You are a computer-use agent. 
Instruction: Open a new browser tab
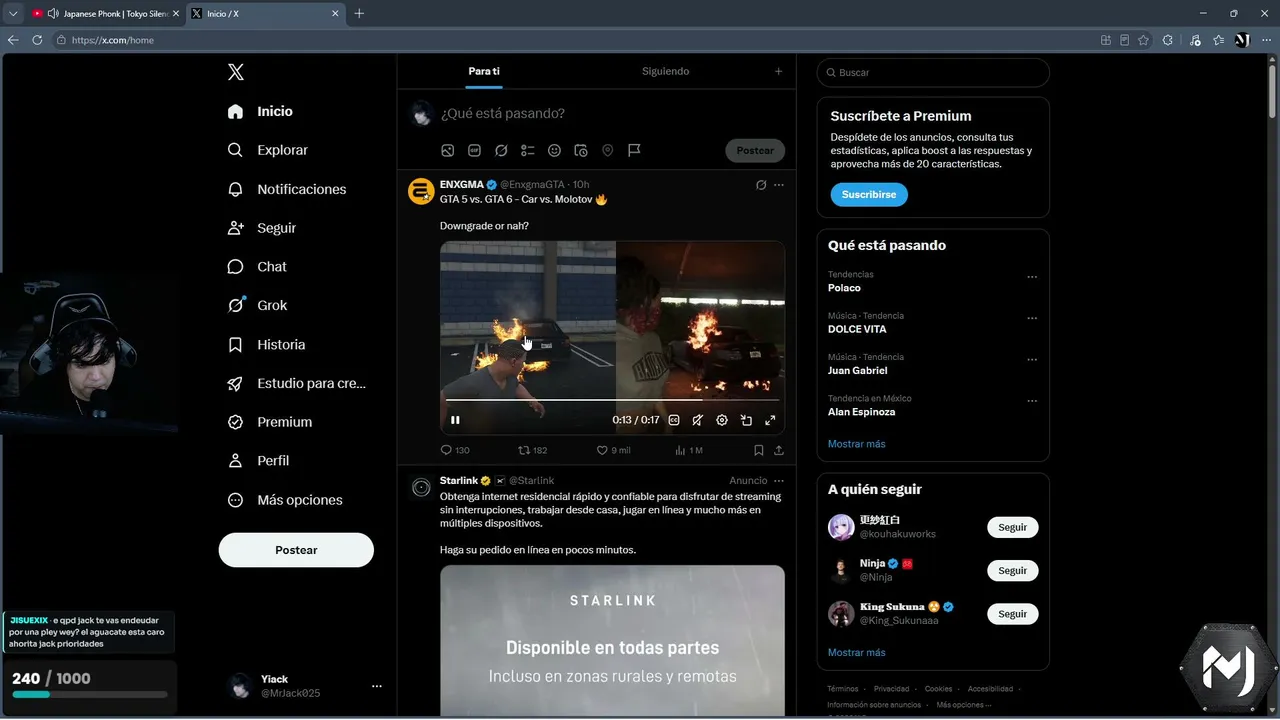(359, 14)
